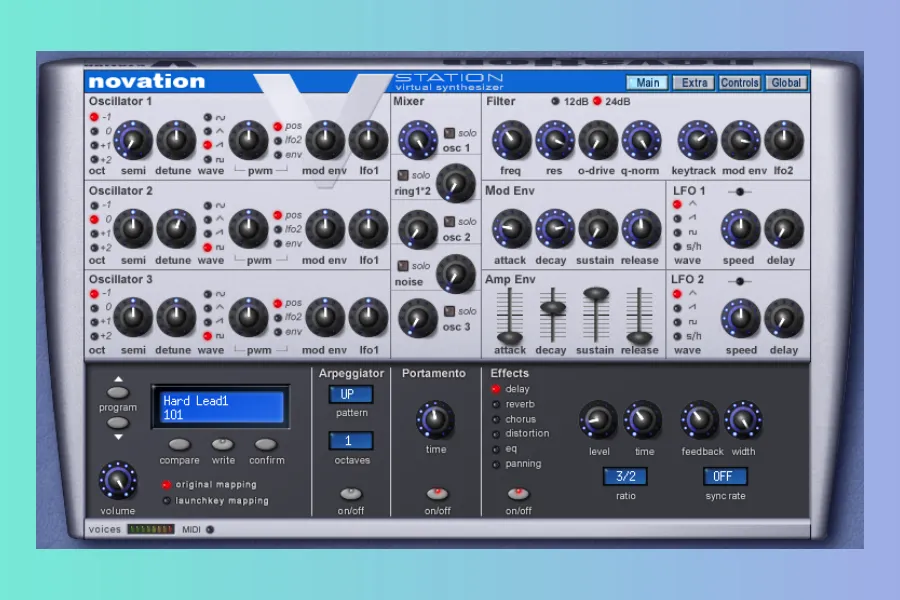Click the Effects feedback knob
The image size is (900, 600).
pos(700,420)
